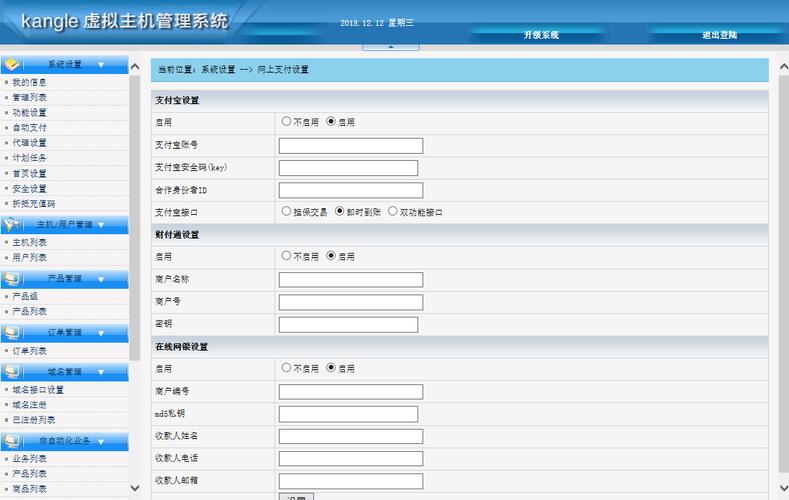This screenshot has width=789, height=500.
Task: Hide the top header using the collapse arrow
Action: 390,47
